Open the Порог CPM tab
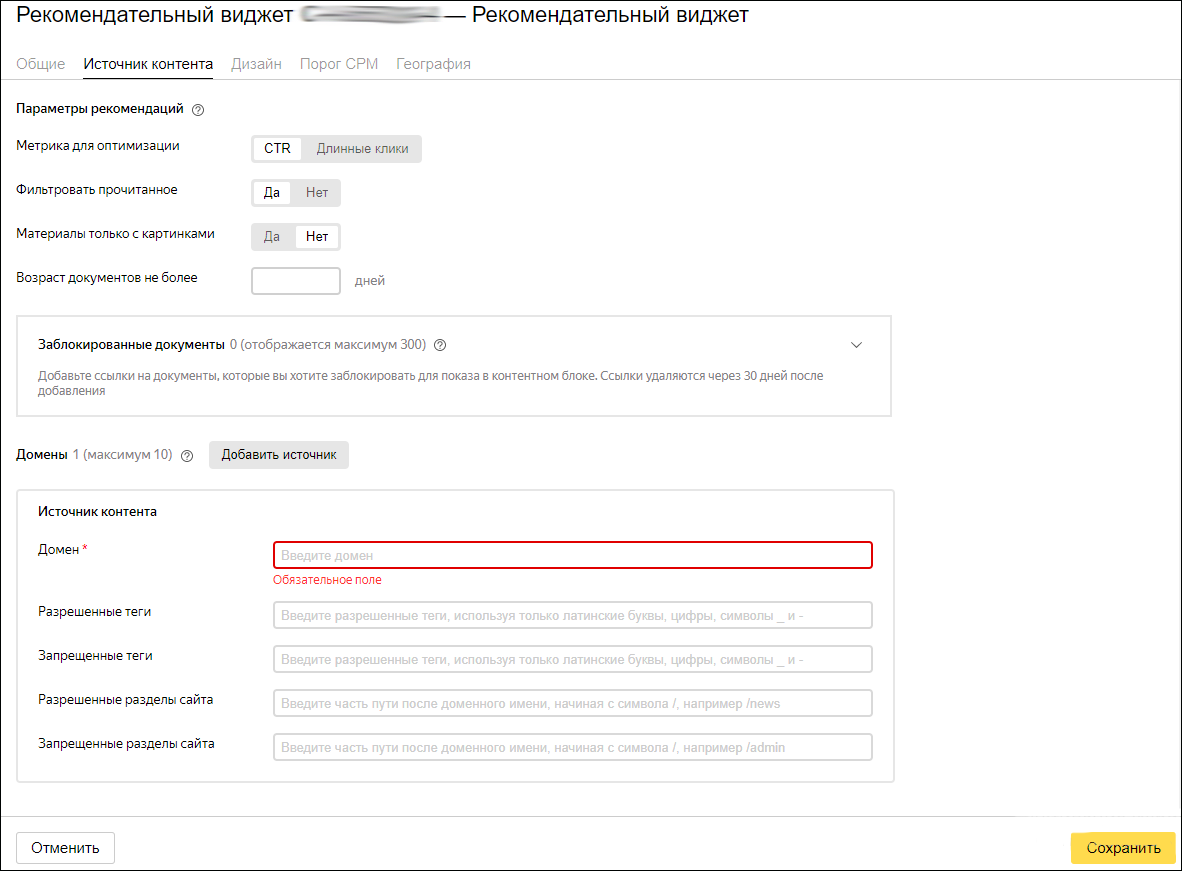The width and height of the screenshot is (1182, 871). click(x=339, y=64)
